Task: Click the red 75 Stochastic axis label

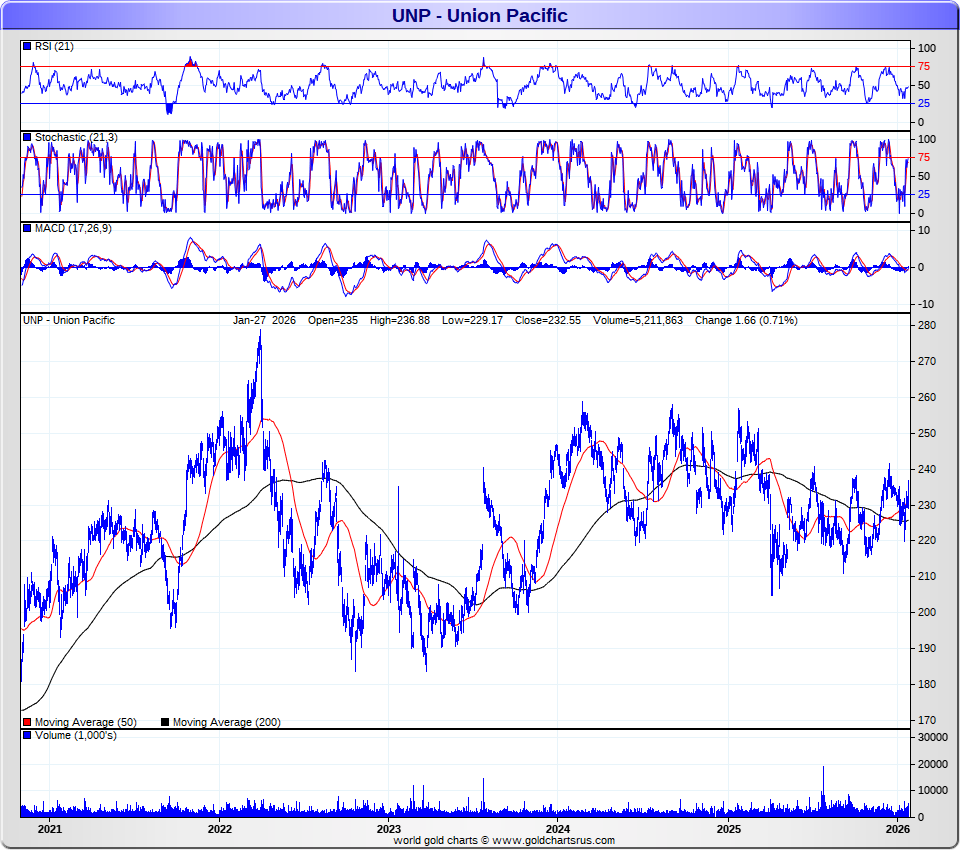Action: pyautogui.click(x=923, y=157)
